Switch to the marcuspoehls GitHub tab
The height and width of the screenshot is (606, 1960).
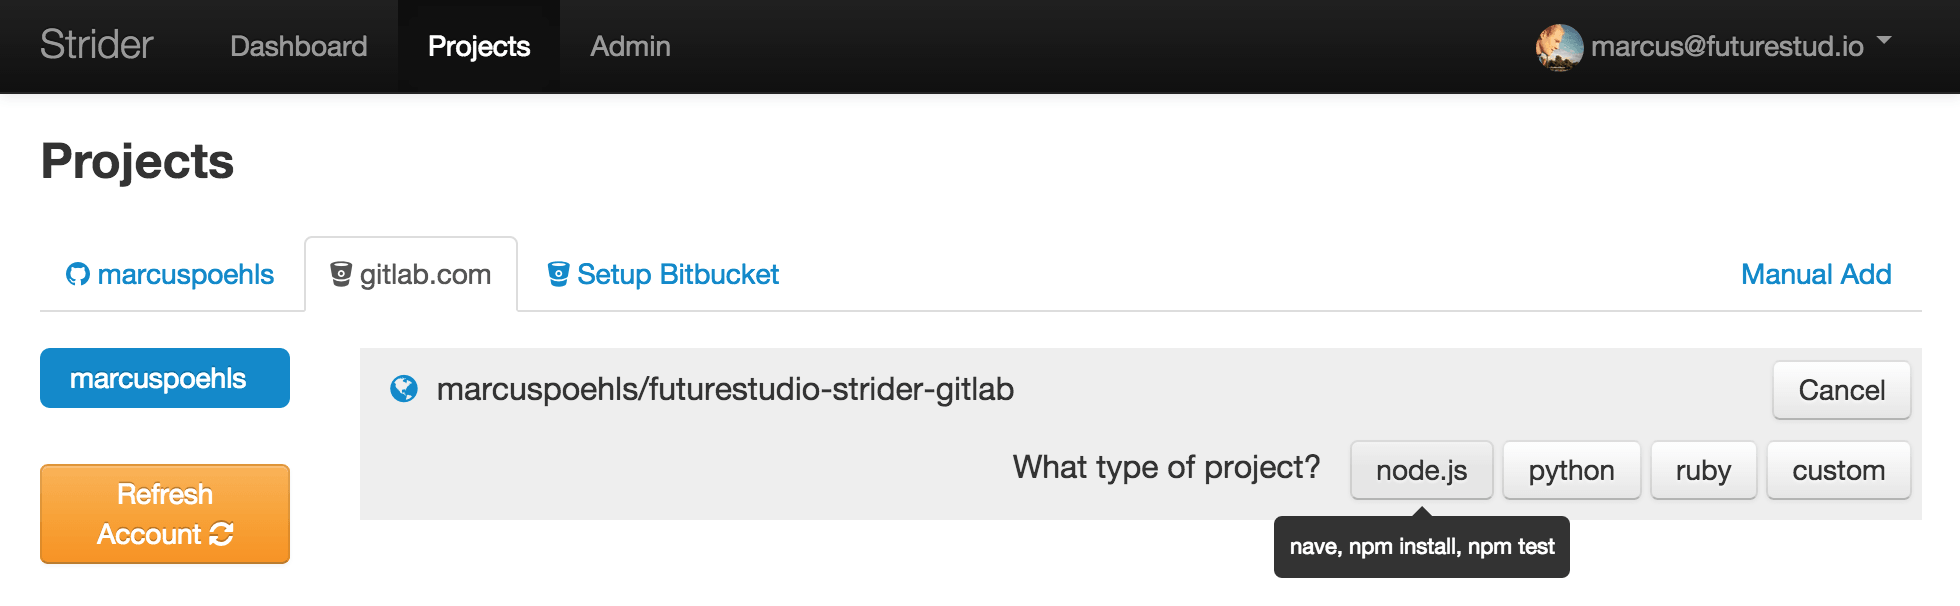coord(171,274)
